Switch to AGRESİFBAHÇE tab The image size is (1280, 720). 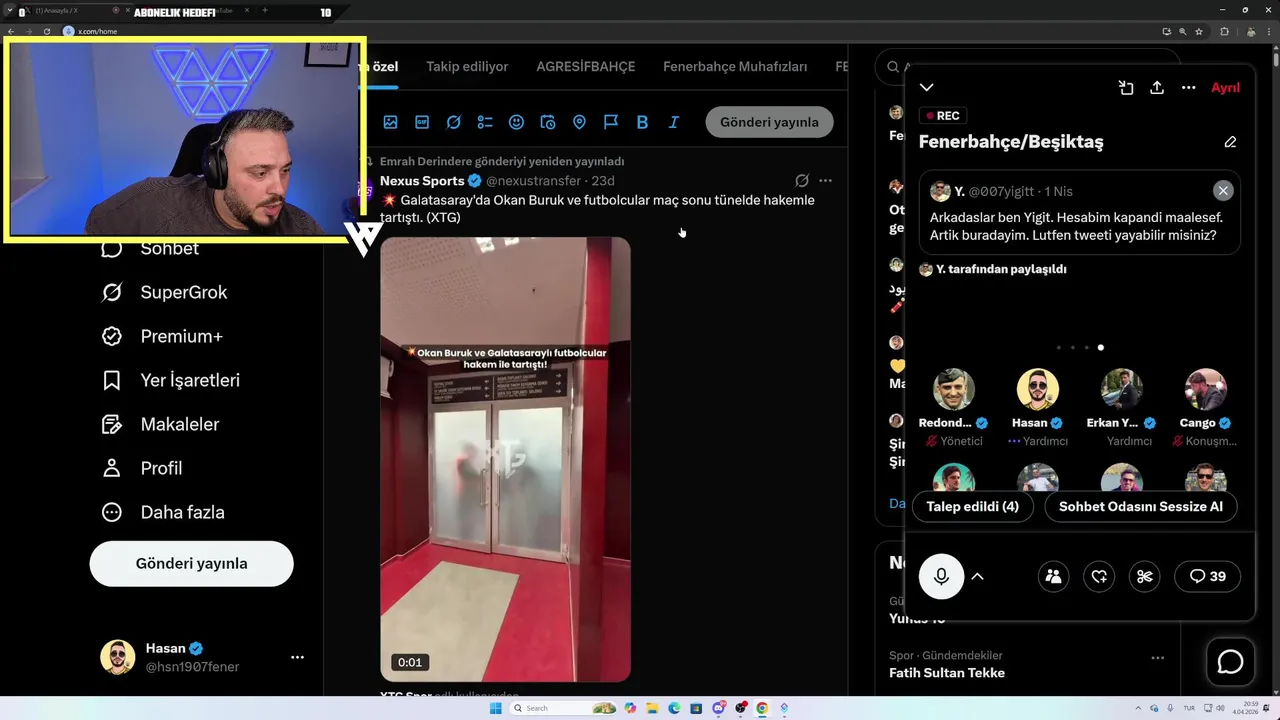click(x=586, y=67)
